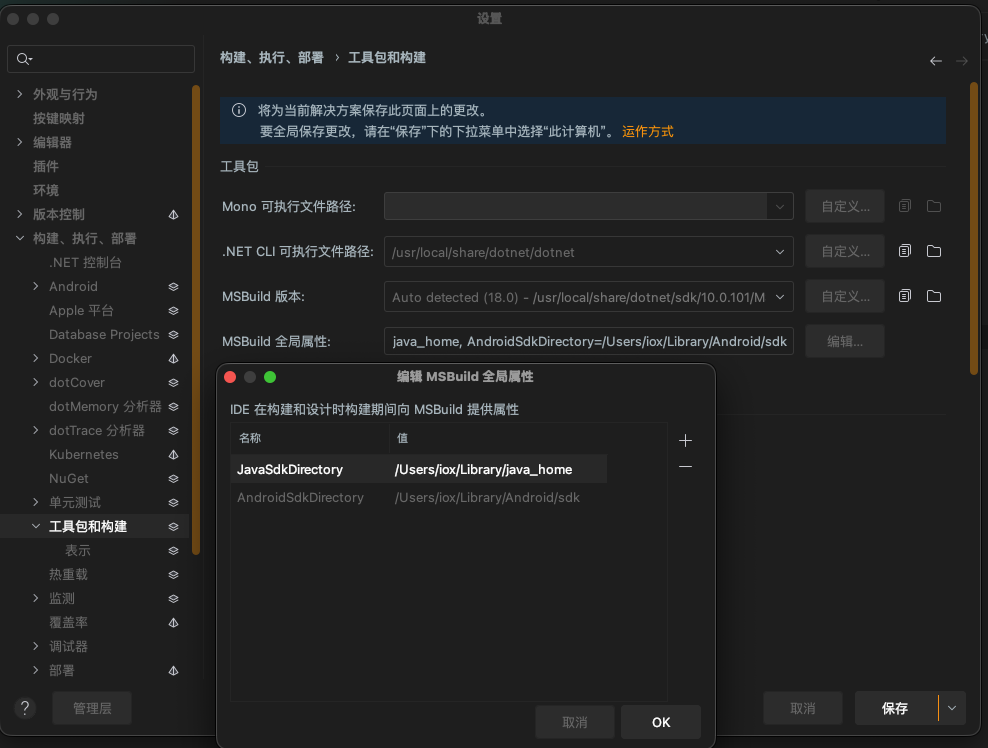Open folder browser for MSBuild 版本 row
This screenshot has width=988, height=748.
point(934,296)
